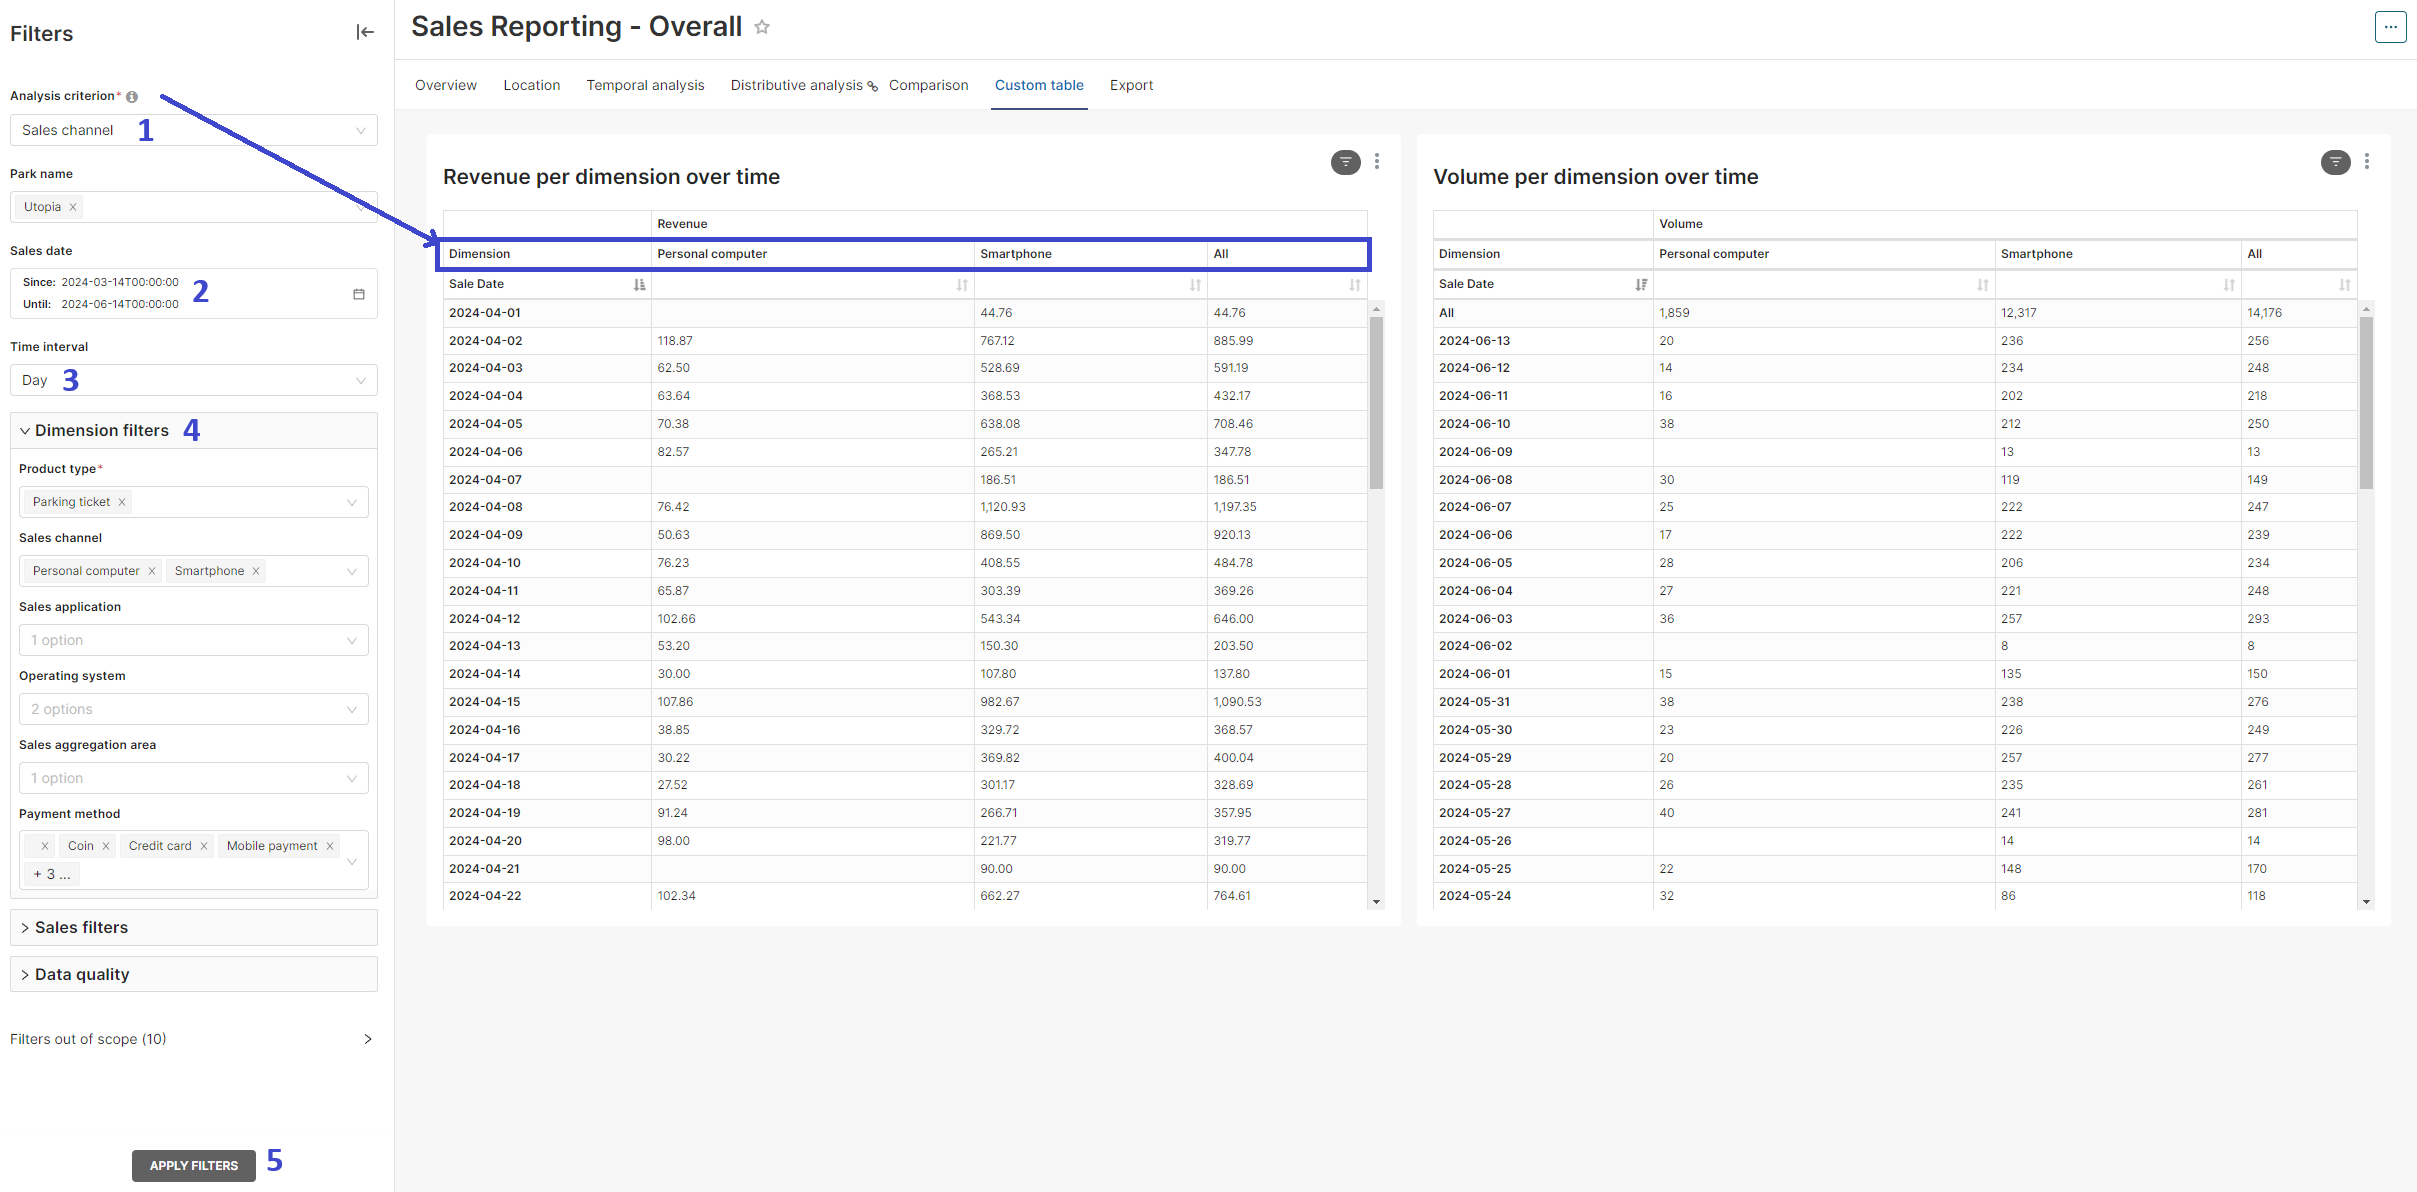
Task: Expand the Data quality section
Action: point(194,974)
